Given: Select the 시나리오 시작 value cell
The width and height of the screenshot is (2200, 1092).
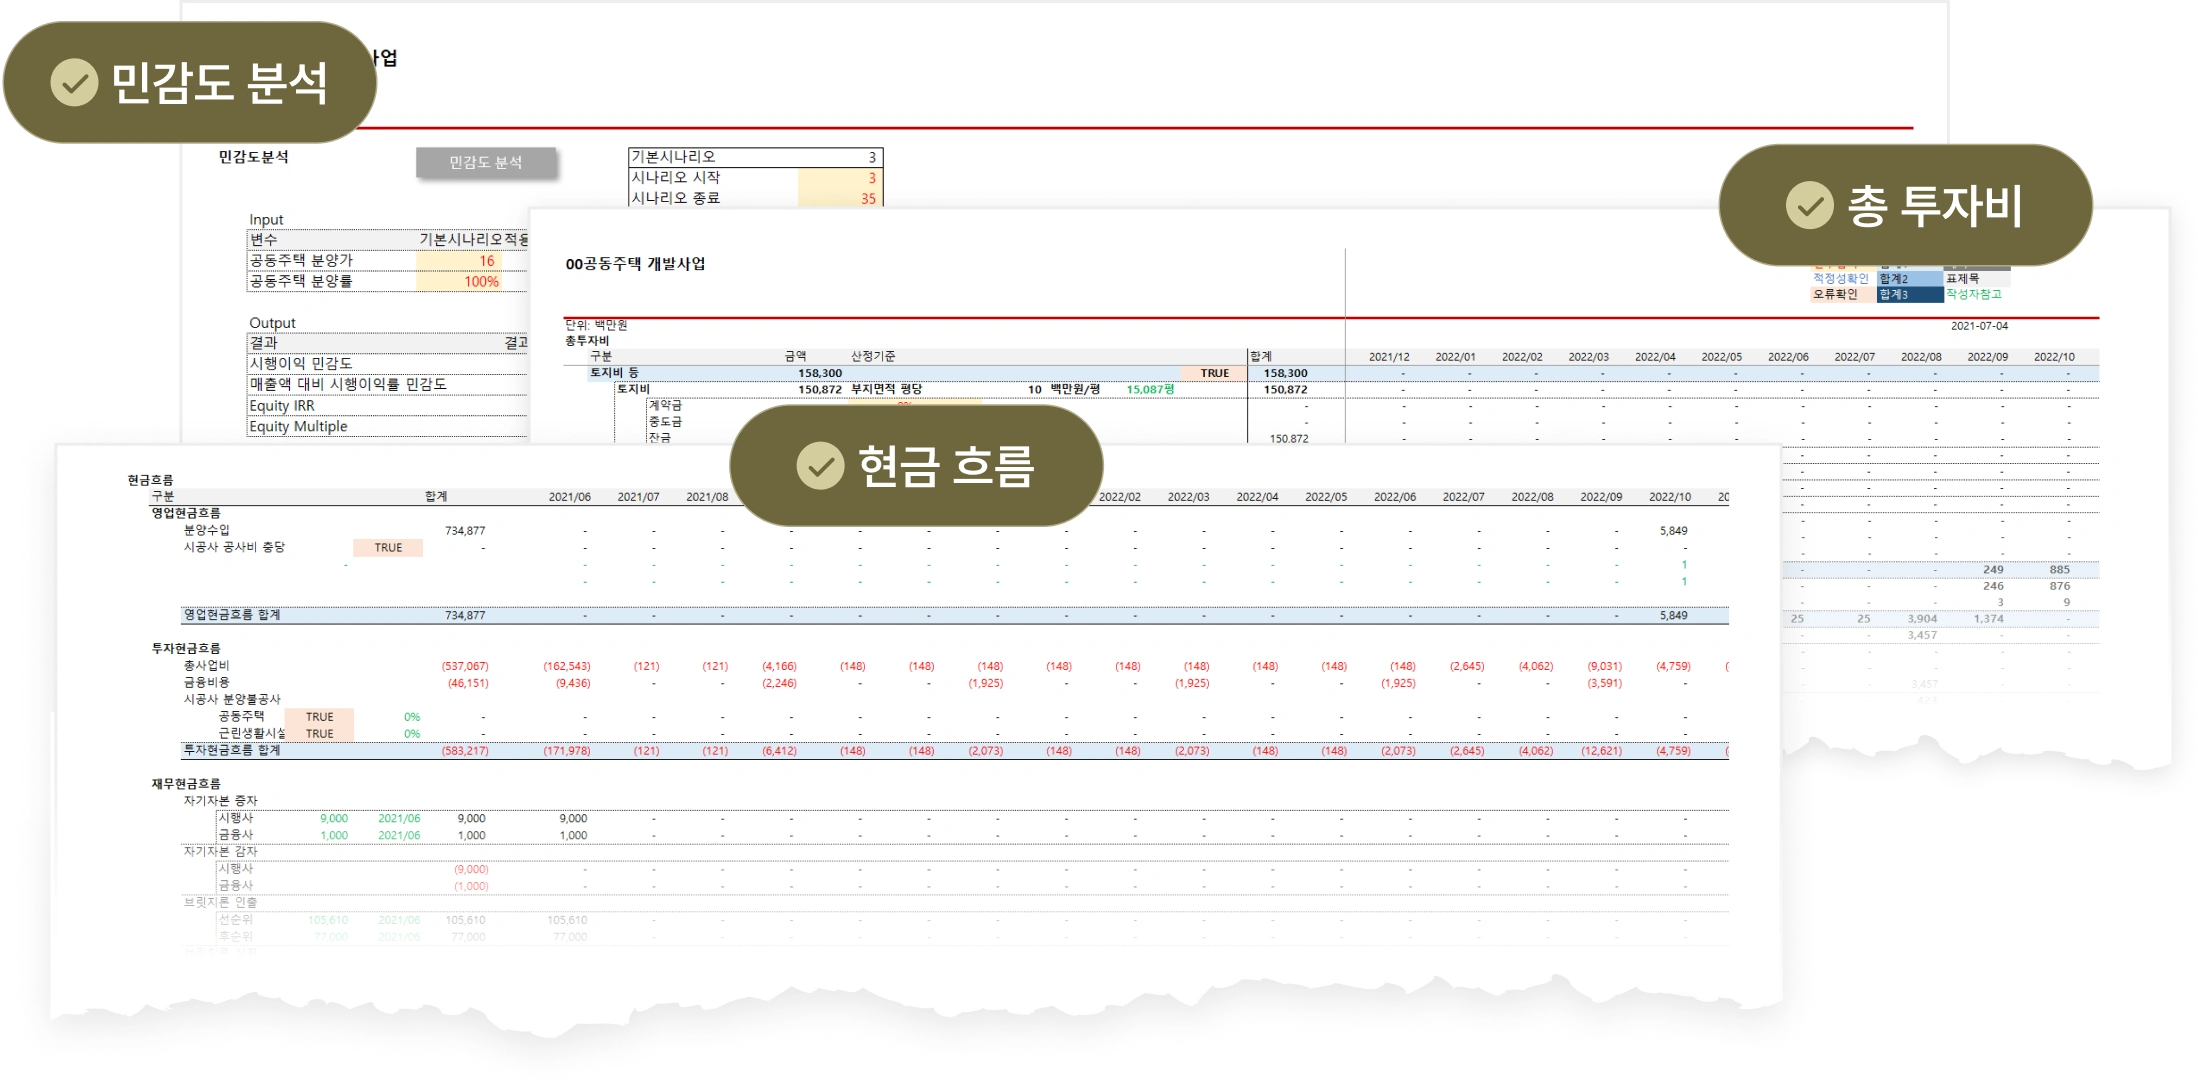Looking at the screenshot, I should (x=840, y=178).
